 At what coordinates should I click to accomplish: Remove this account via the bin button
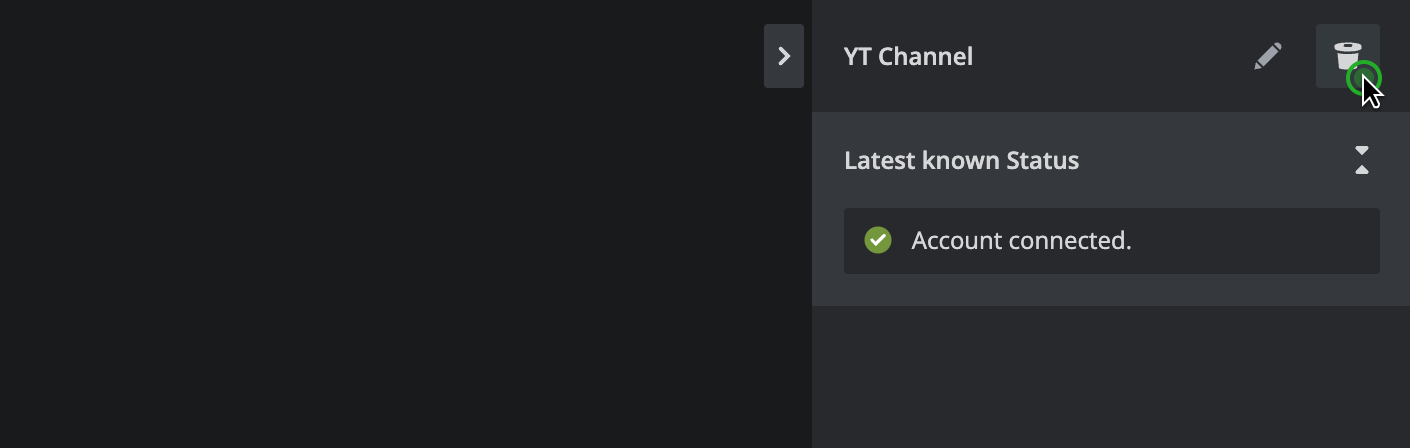(x=1347, y=56)
